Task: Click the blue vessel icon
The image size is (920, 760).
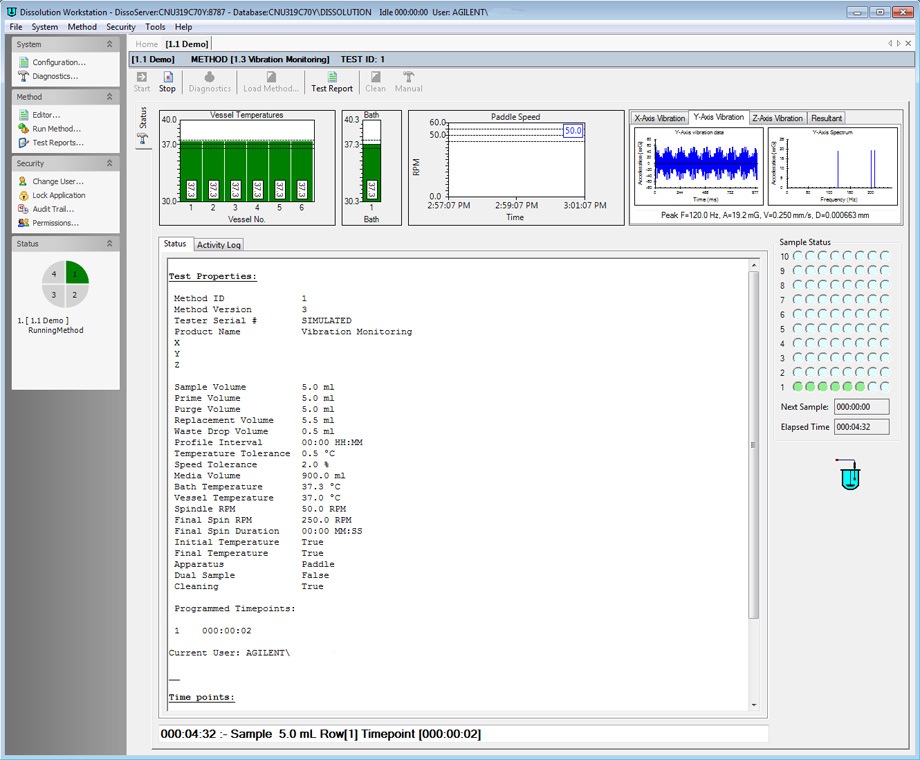Action: pyautogui.click(x=850, y=477)
